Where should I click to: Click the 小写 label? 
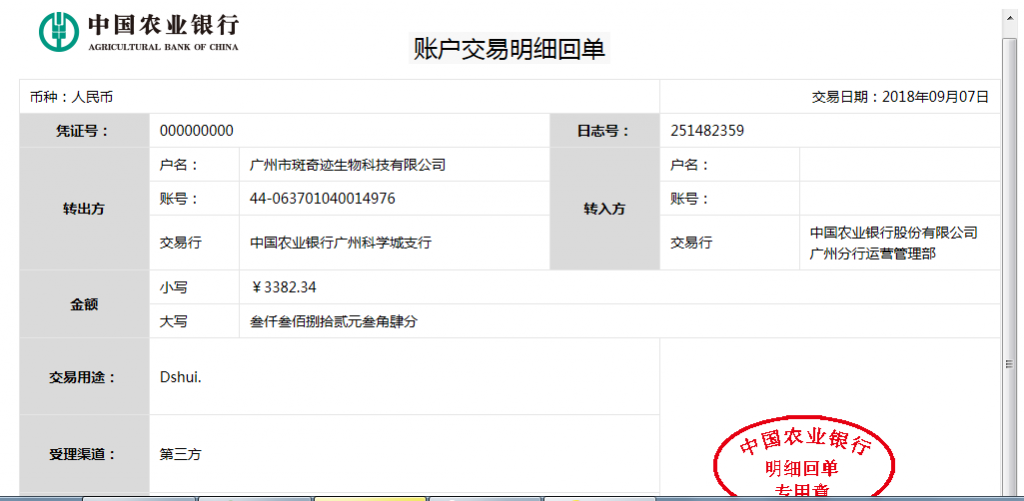(x=174, y=287)
